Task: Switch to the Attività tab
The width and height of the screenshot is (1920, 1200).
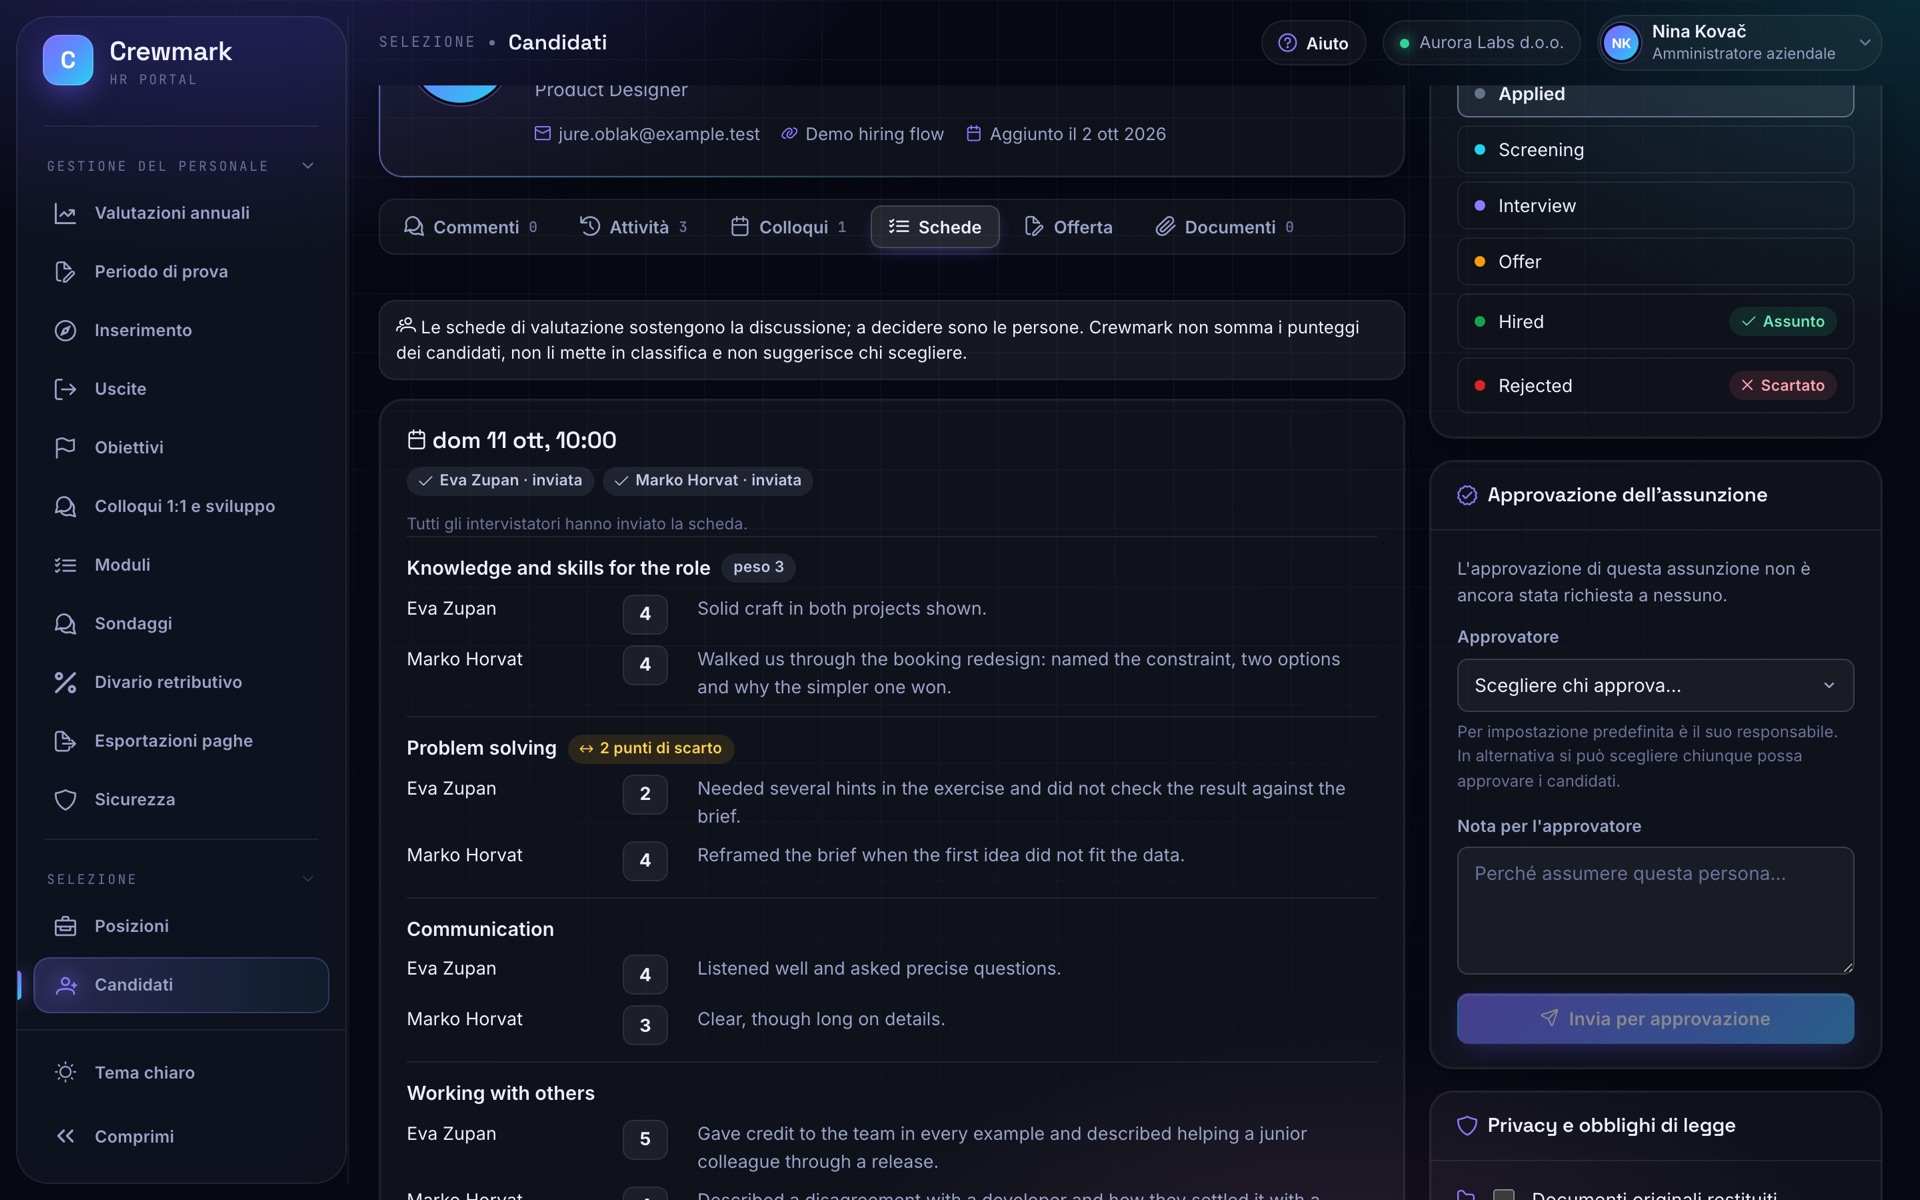Action: [634, 227]
